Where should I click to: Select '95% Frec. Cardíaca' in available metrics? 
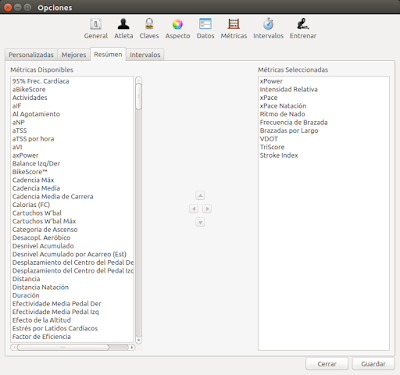[72, 81]
